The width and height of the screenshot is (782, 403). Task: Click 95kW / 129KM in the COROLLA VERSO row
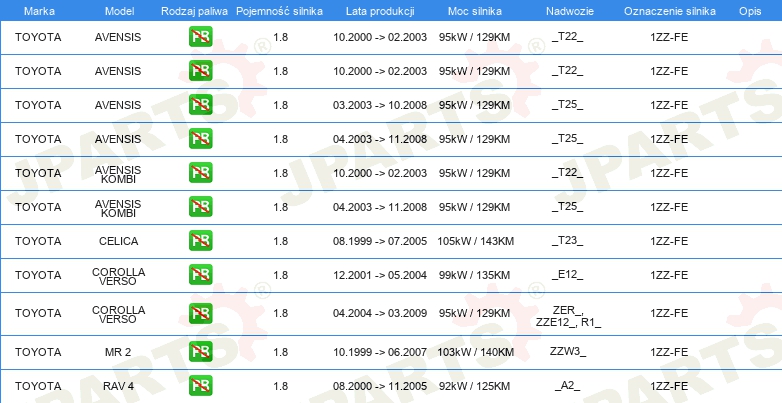tap(474, 313)
